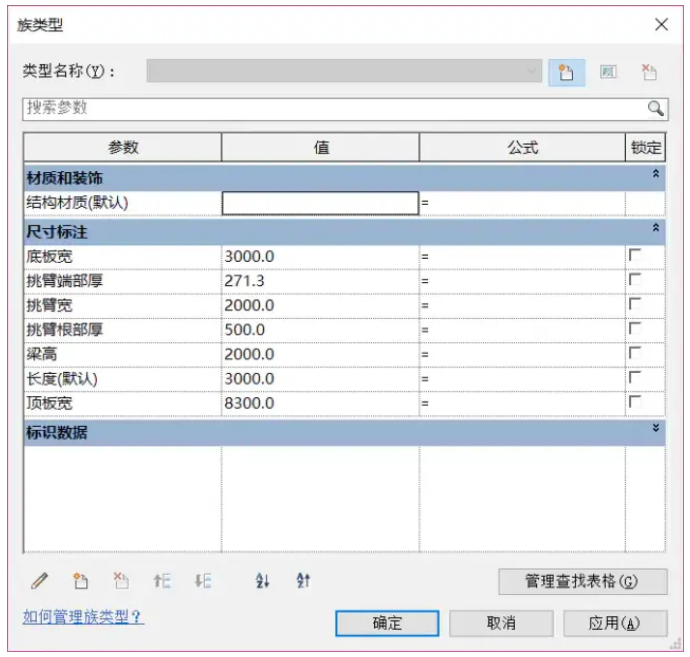Click the magnifier search icon
The width and height of the screenshot is (690, 657).
655,108
